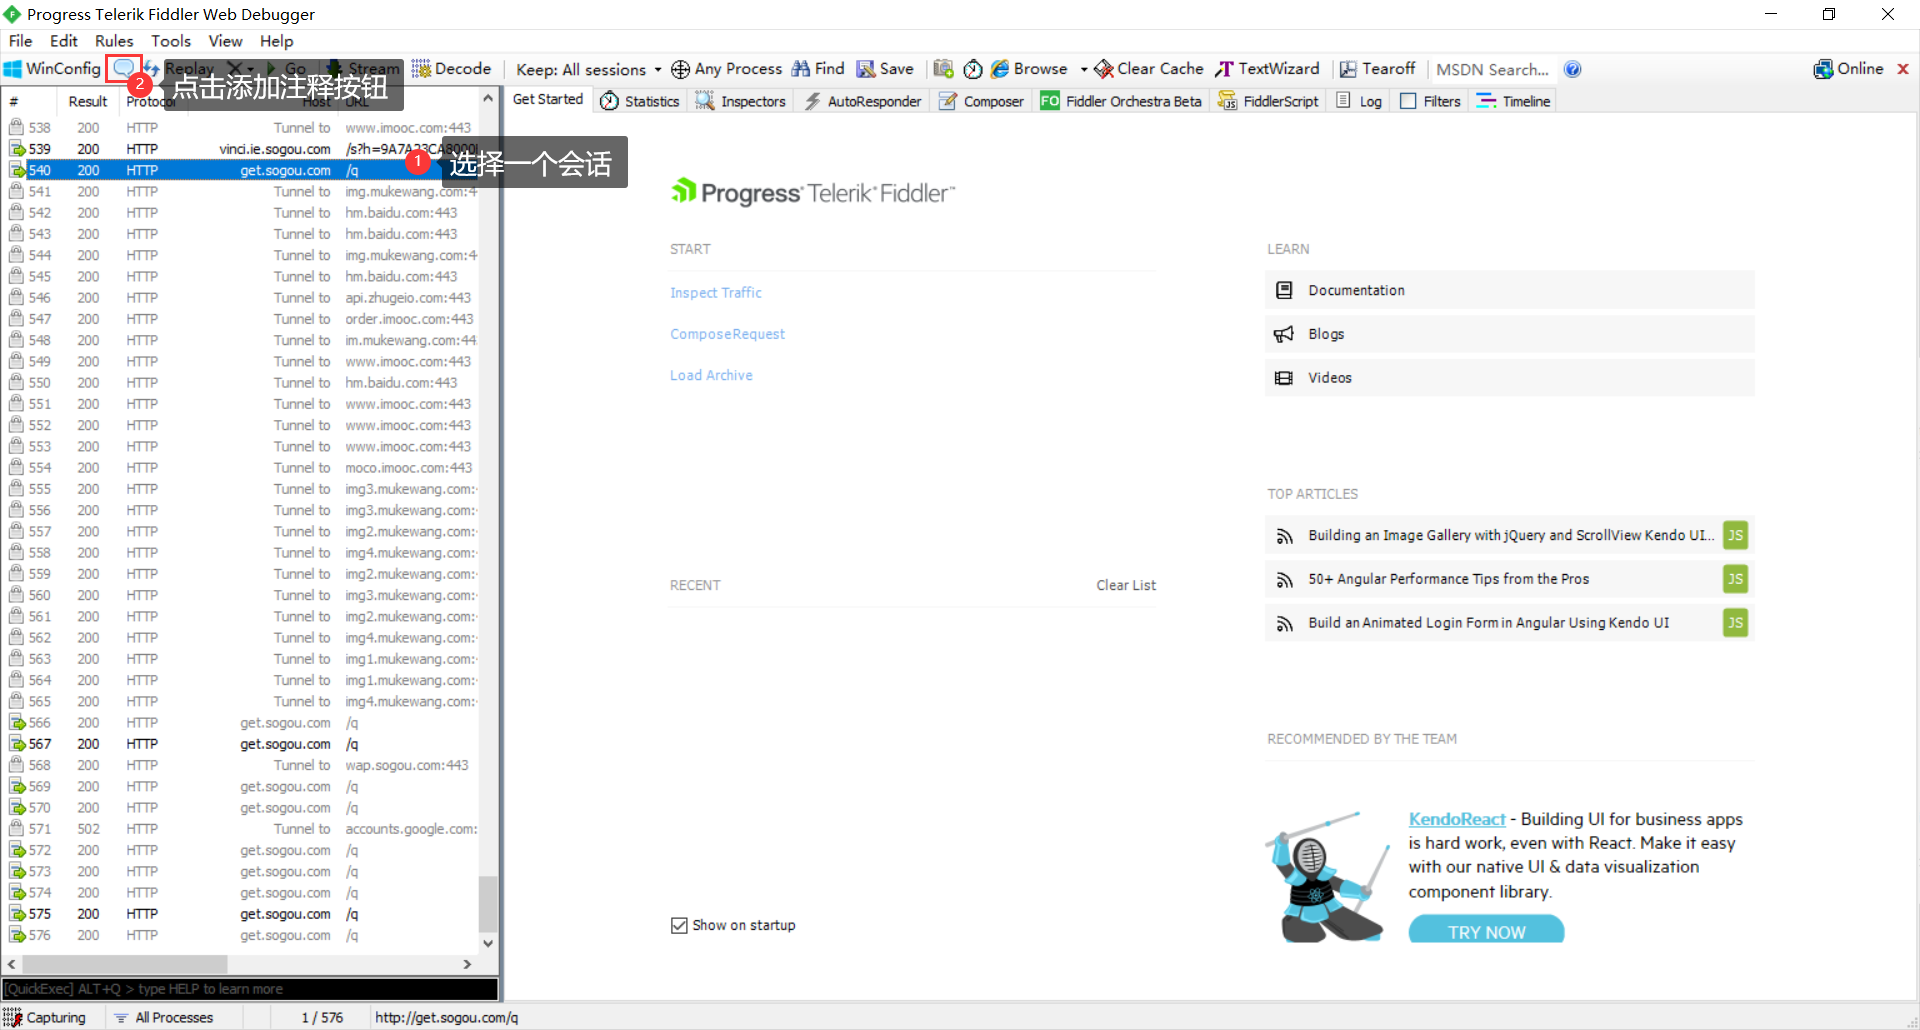This screenshot has width=1920, height=1030.
Task: Click session list scroll-down arrow
Action: (x=488, y=943)
